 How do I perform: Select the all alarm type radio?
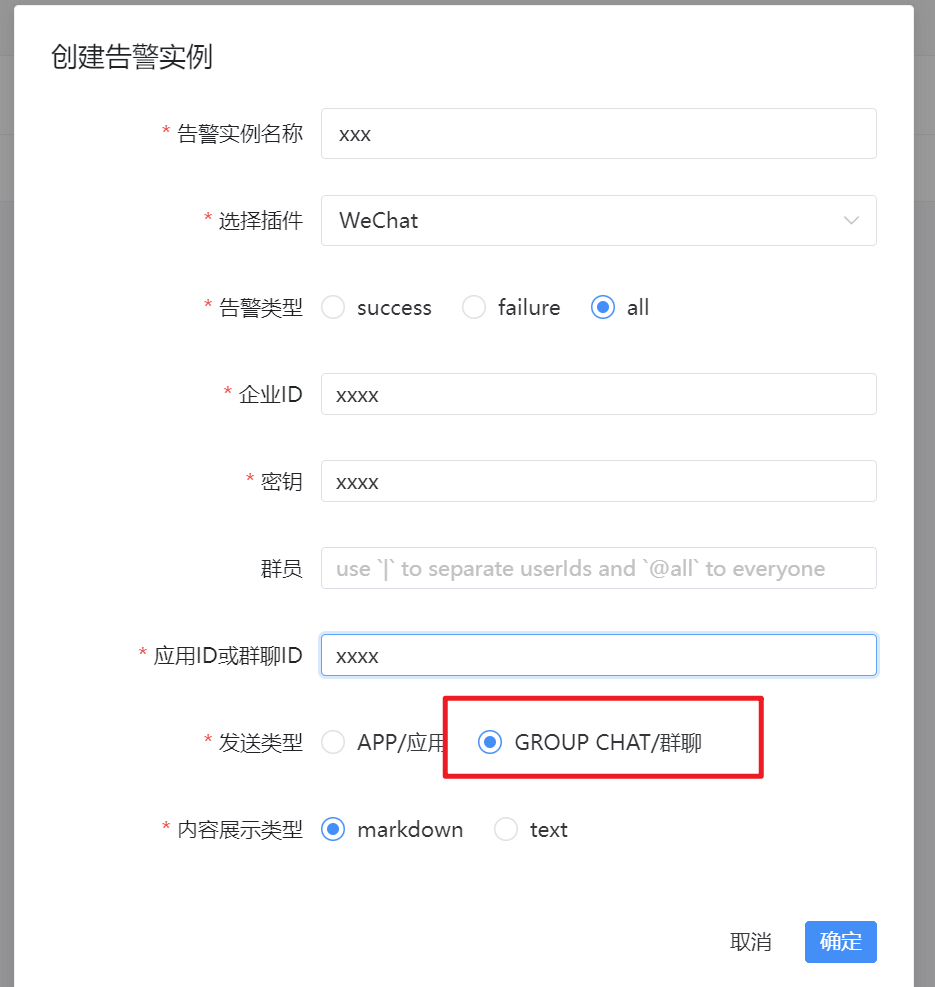click(603, 307)
